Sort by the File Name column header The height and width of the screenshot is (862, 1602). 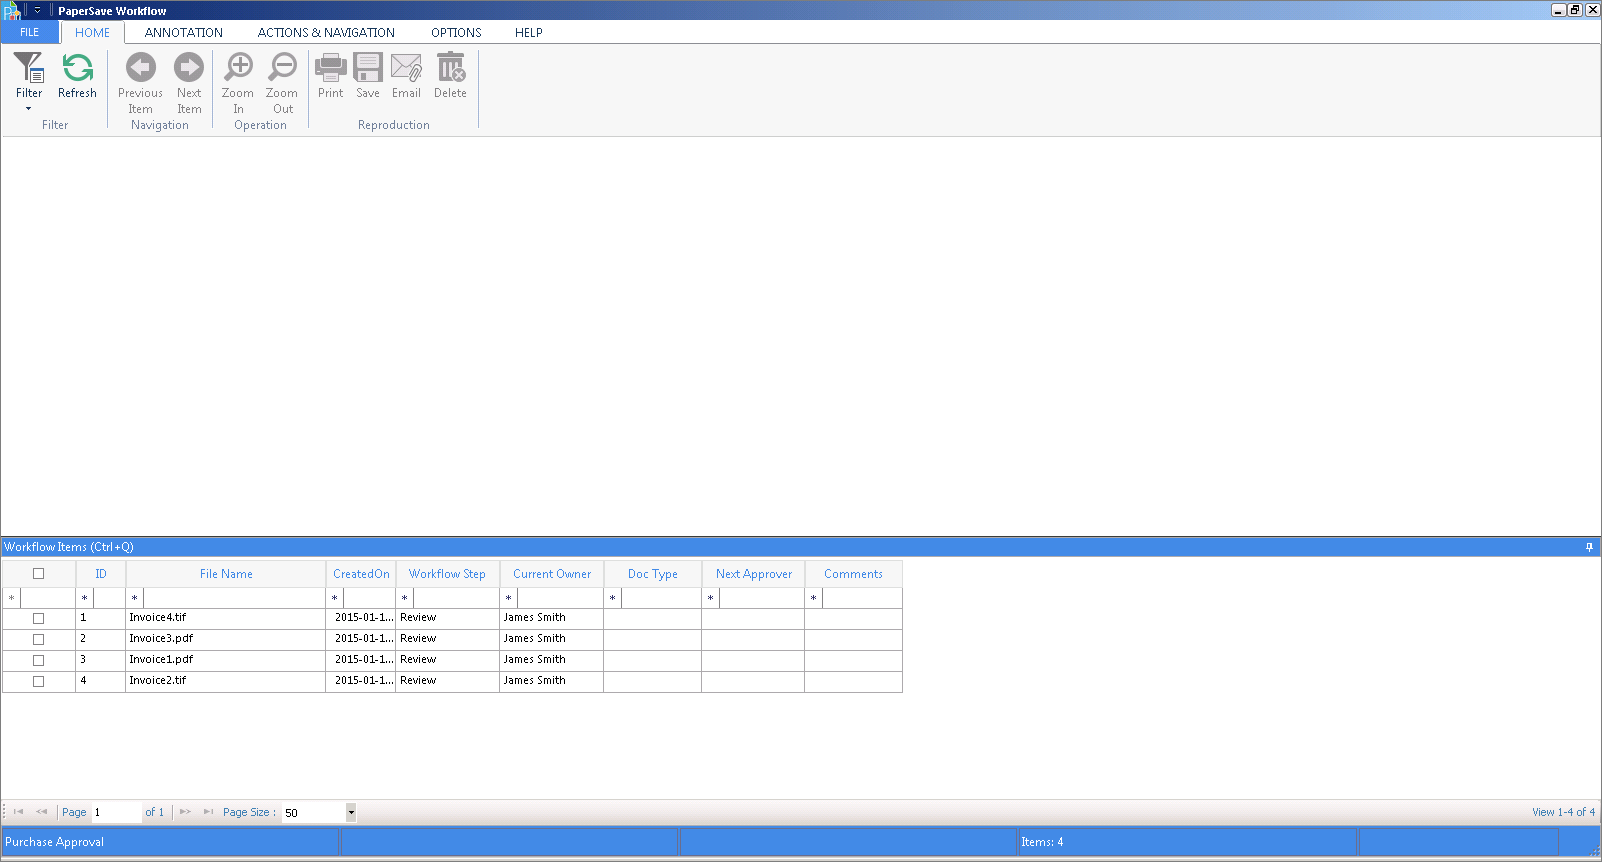point(226,574)
